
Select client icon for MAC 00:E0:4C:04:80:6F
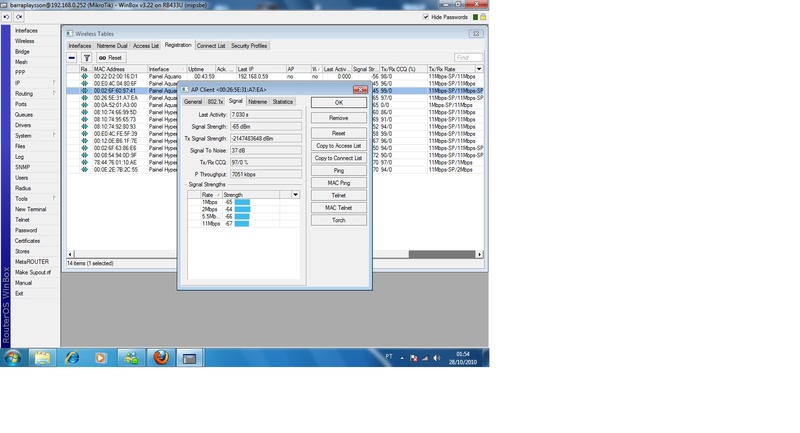[x=84, y=83]
